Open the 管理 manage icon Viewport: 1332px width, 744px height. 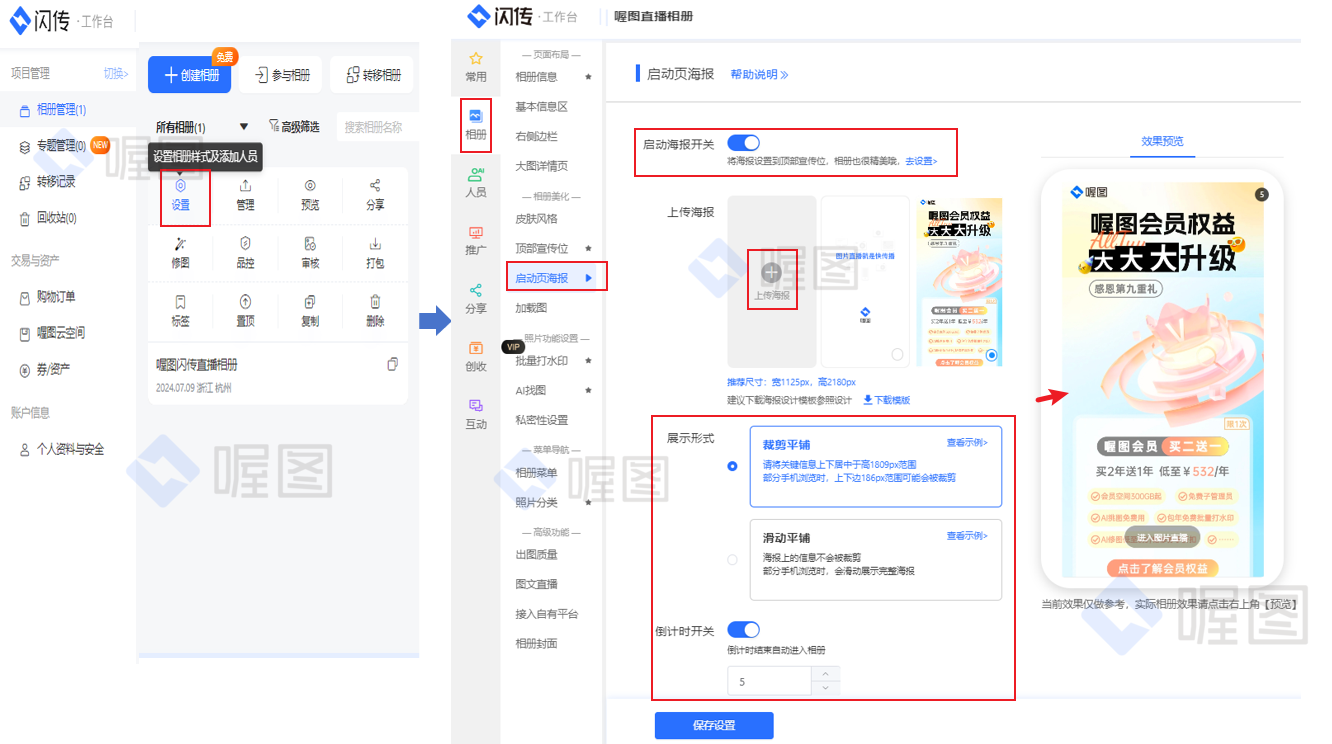tap(245, 186)
